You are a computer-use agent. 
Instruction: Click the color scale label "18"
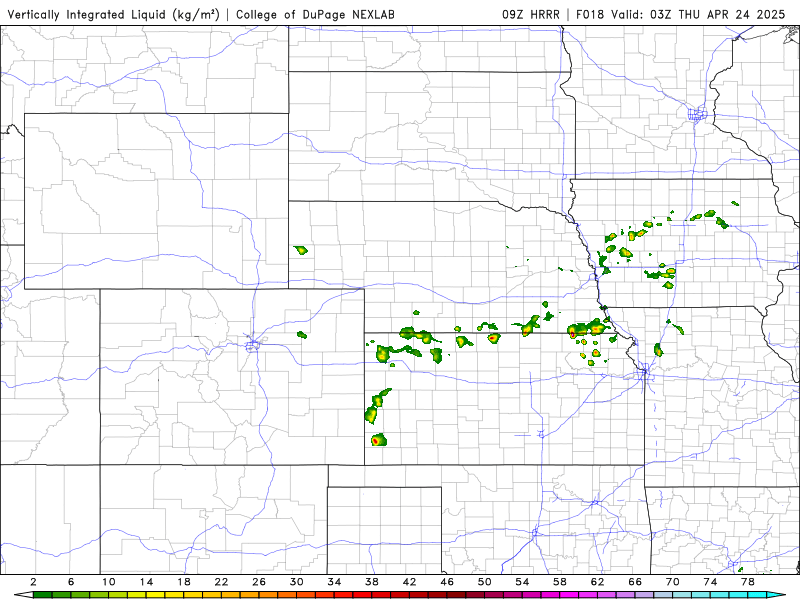point(184,582)
